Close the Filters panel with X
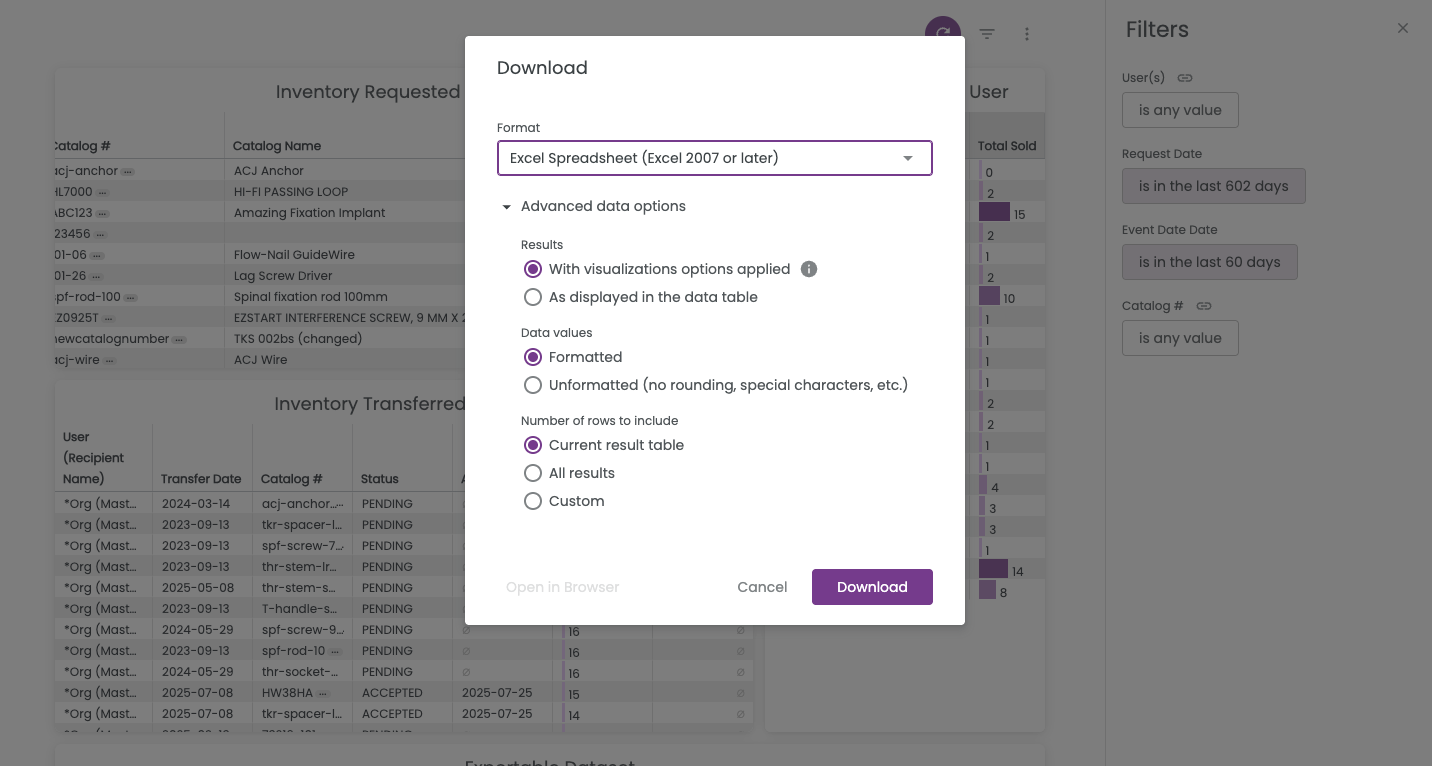 pos(1402,29)
